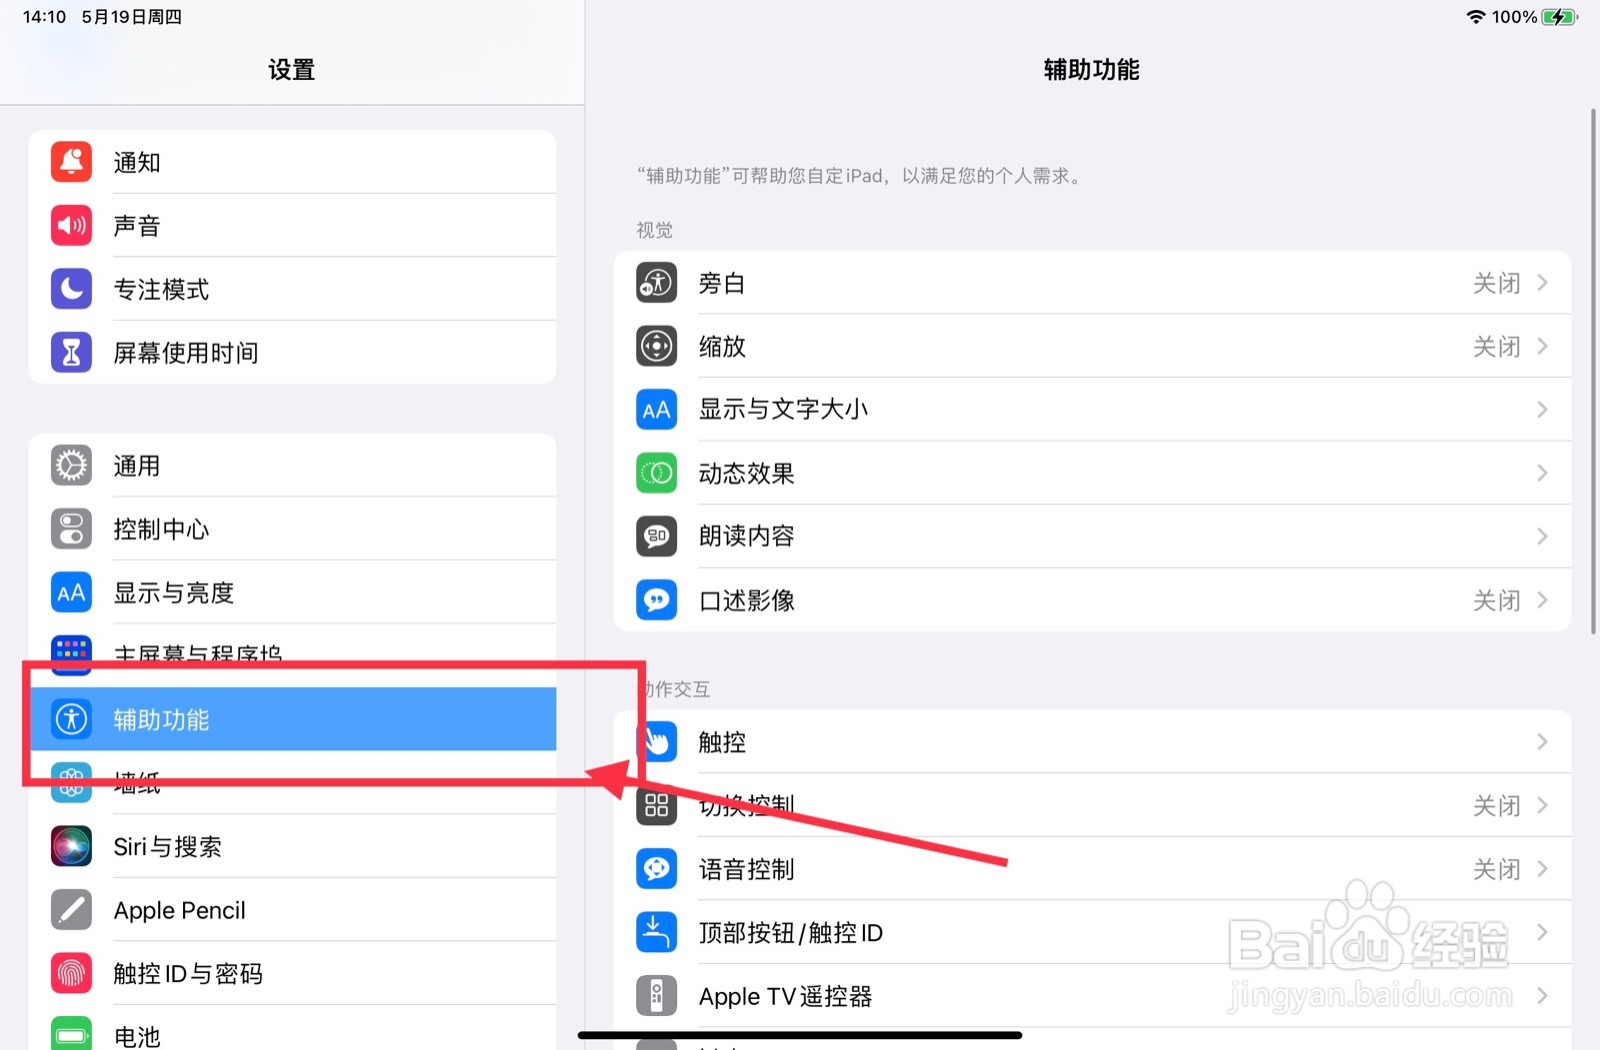Tap the Apple Pencil icon
This screenshot has width=1600, height=1050.
(x=71, y=910)
